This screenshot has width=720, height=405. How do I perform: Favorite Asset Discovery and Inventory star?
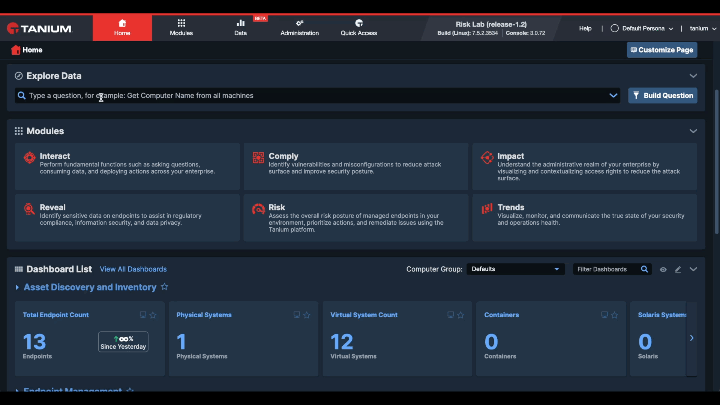[164, 287]
